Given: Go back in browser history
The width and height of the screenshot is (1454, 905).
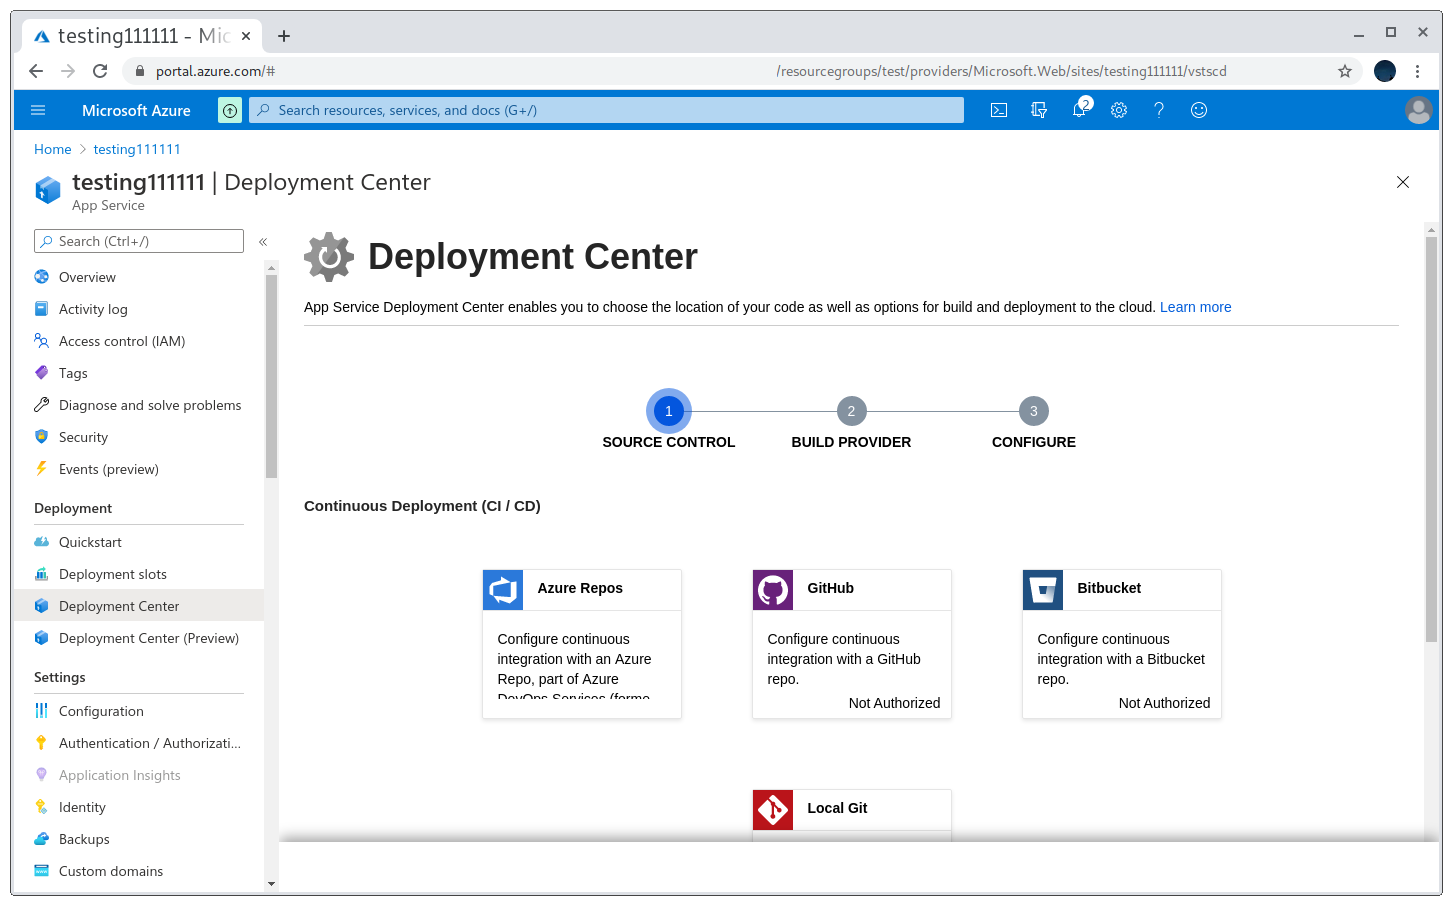Looking at the screenshot, I should [x=36, y=71].
